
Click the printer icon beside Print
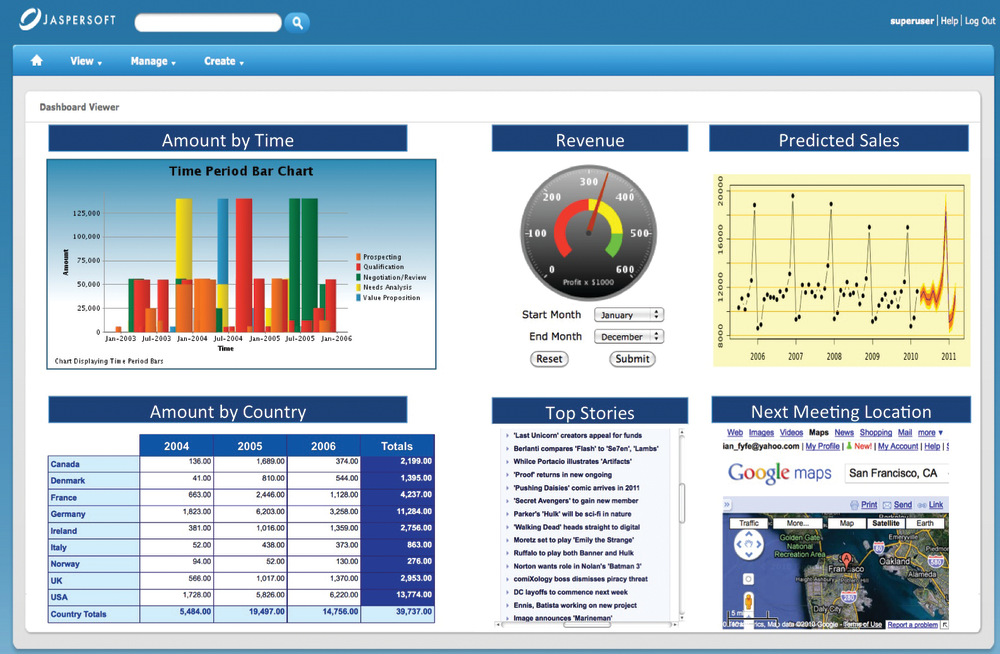[x=853, y=505]
